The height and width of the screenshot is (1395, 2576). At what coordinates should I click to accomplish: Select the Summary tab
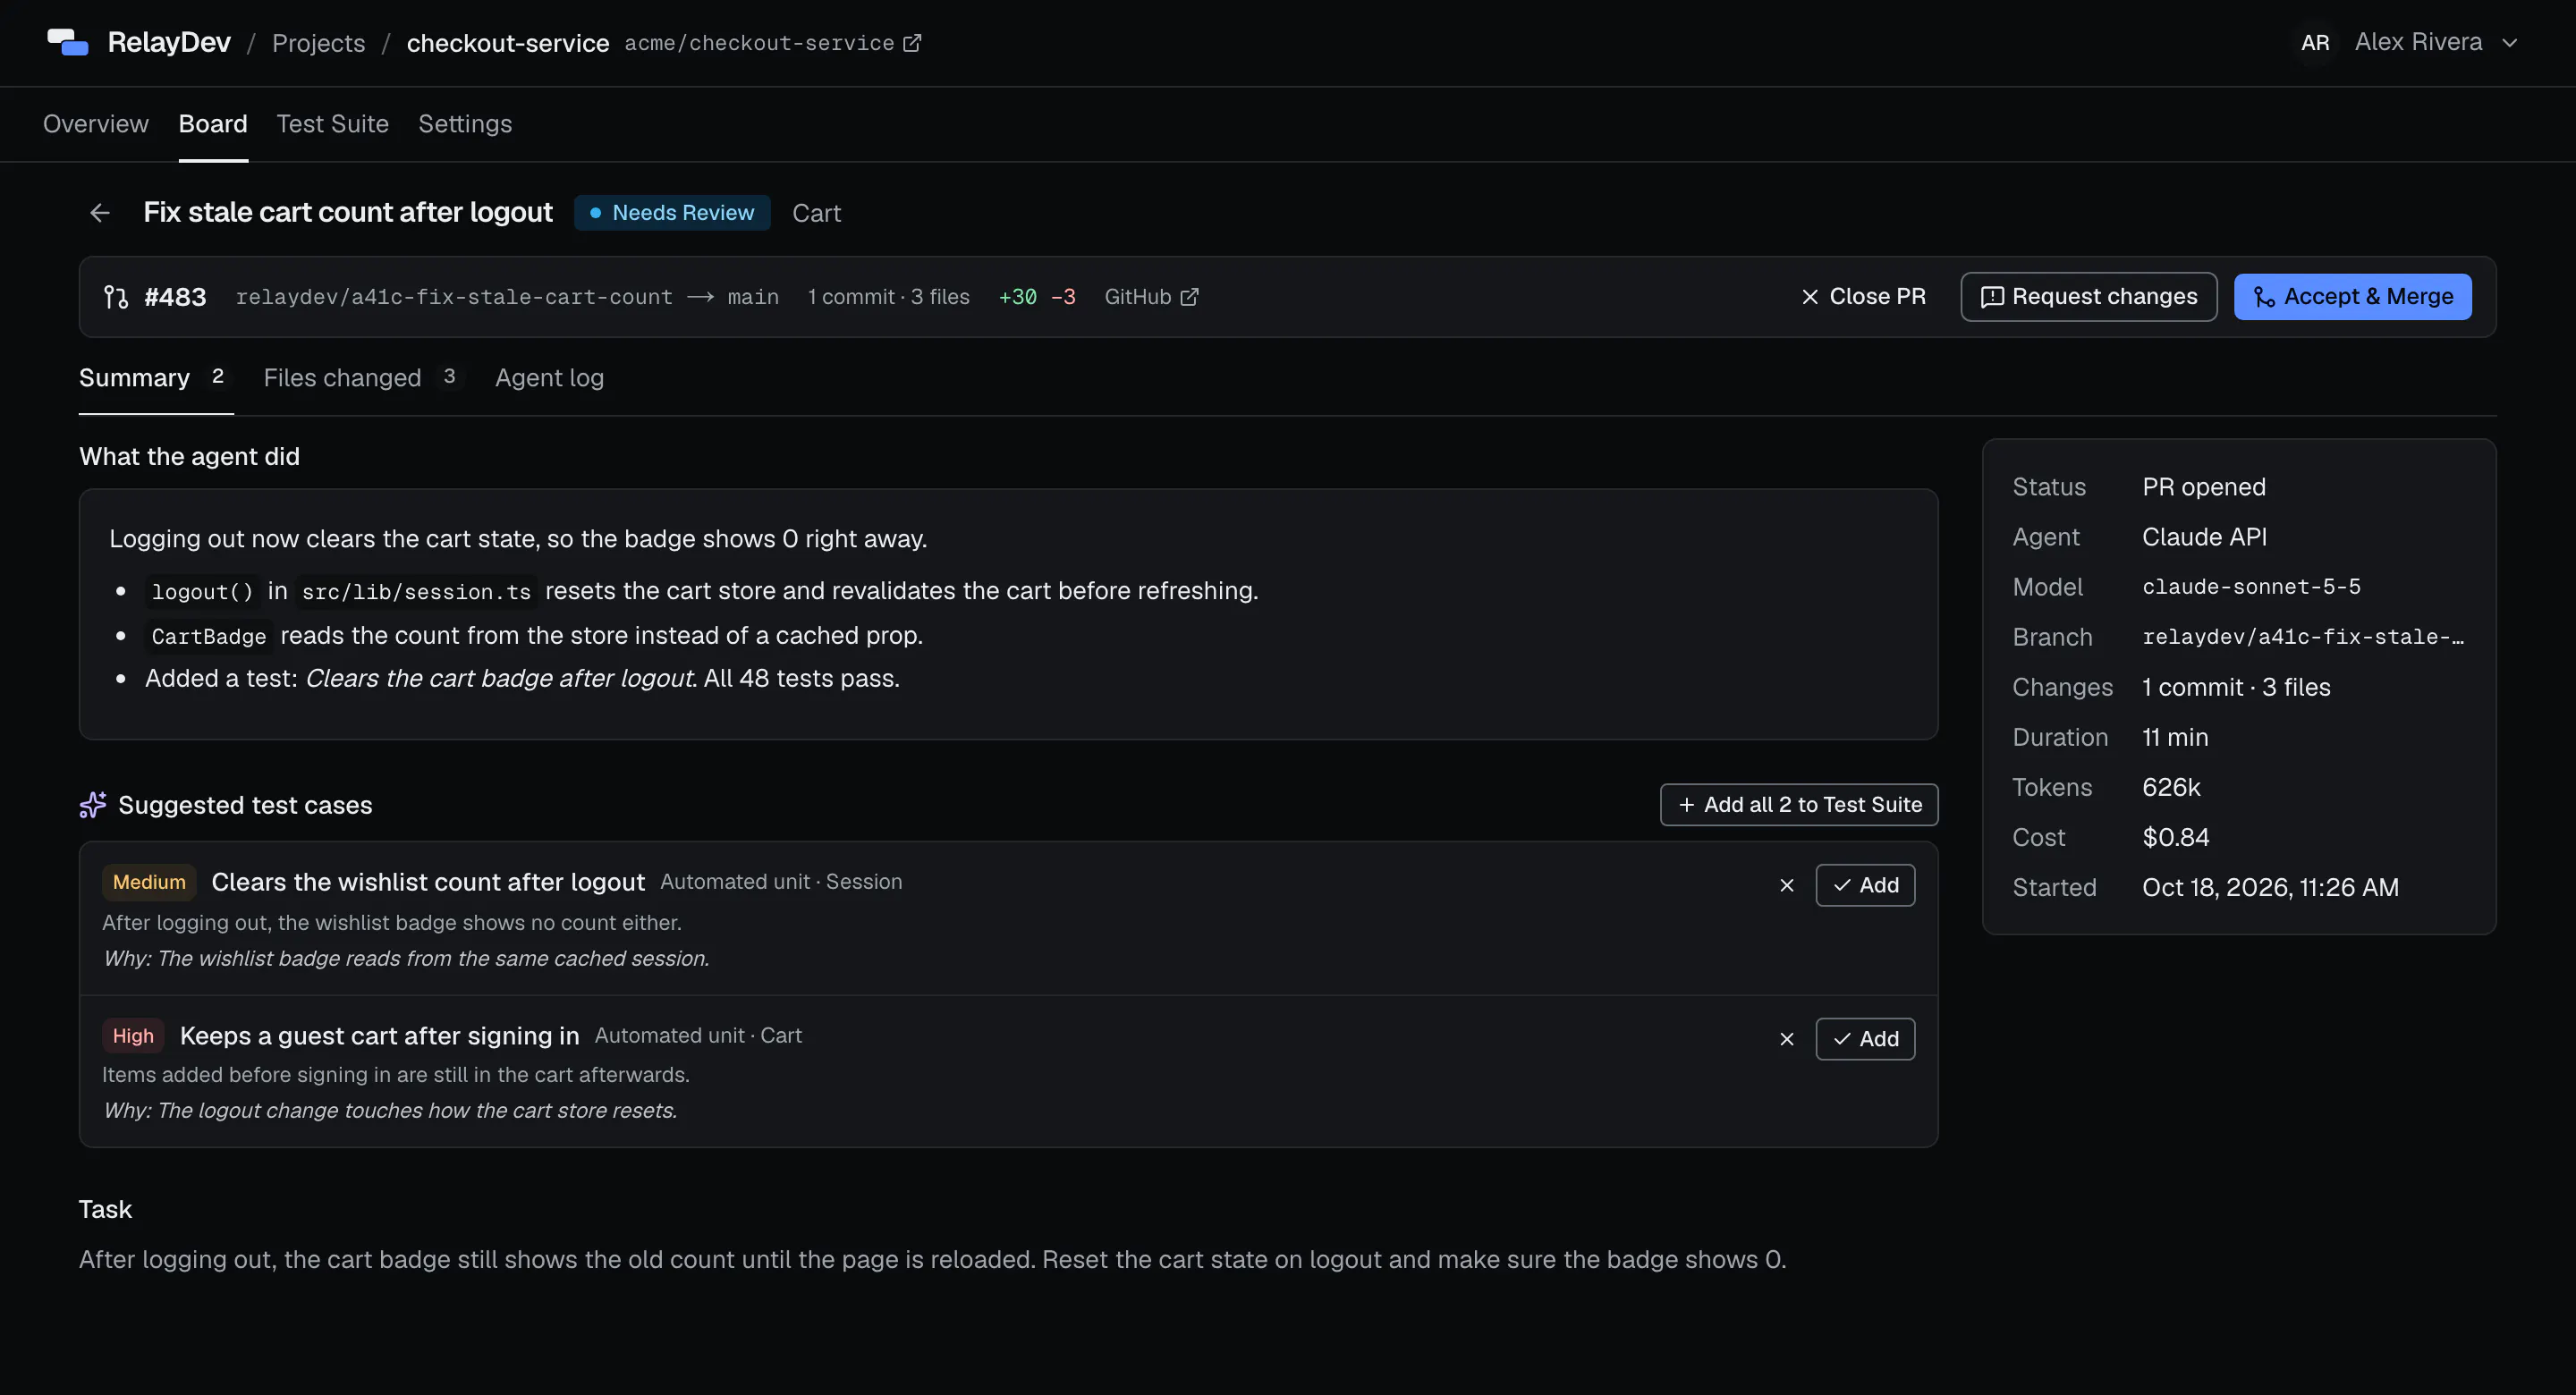coord(156,378)
